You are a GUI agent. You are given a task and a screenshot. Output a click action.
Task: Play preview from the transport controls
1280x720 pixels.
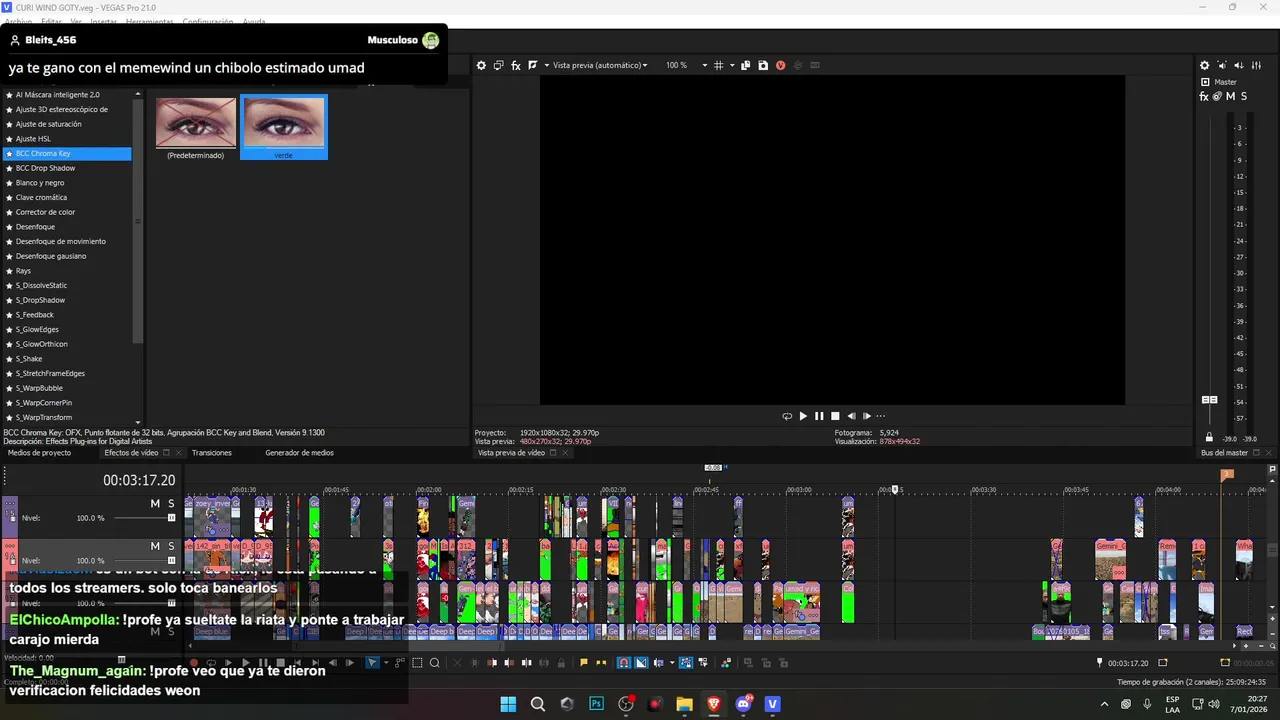coord(803,416)
